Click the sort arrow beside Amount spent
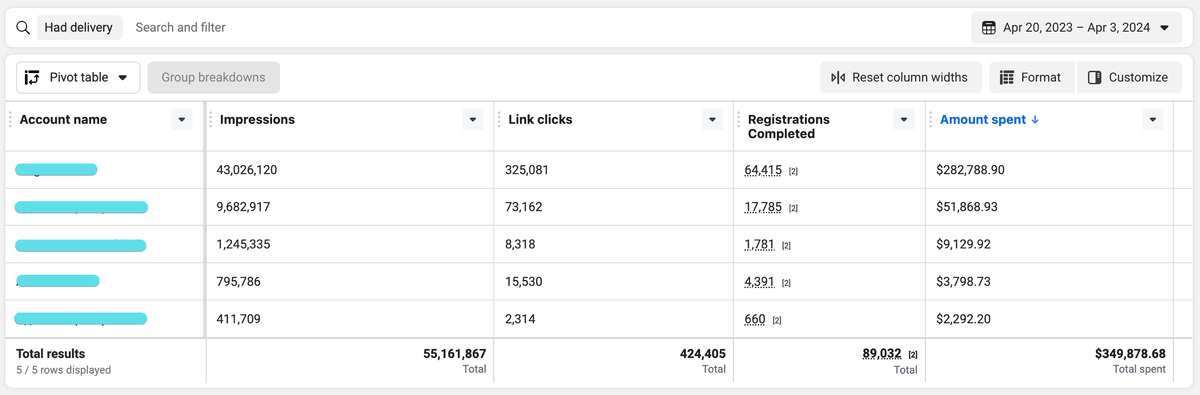 (1035, 119)
